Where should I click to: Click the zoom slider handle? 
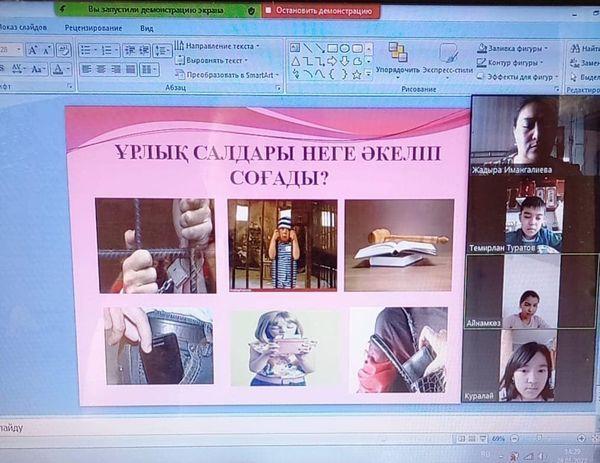[x=540, y=437]
